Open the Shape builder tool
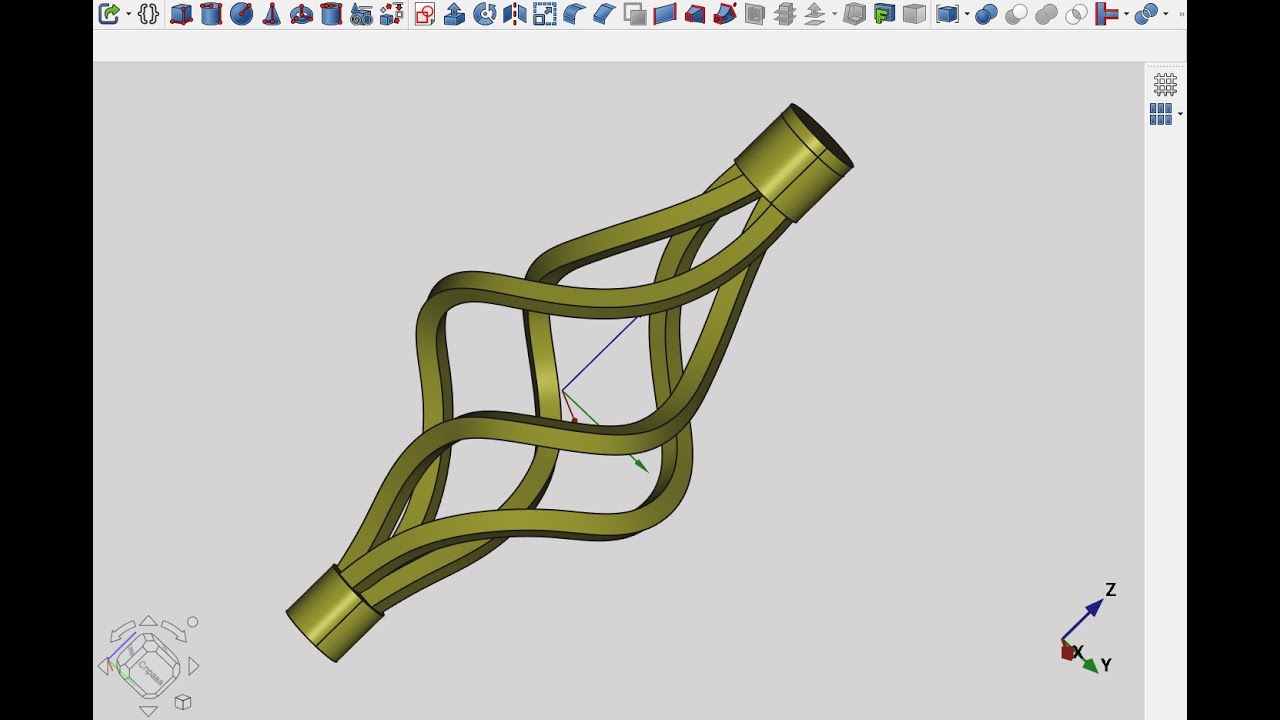This screenshot has height=720, width=1280. pos(391,14)
